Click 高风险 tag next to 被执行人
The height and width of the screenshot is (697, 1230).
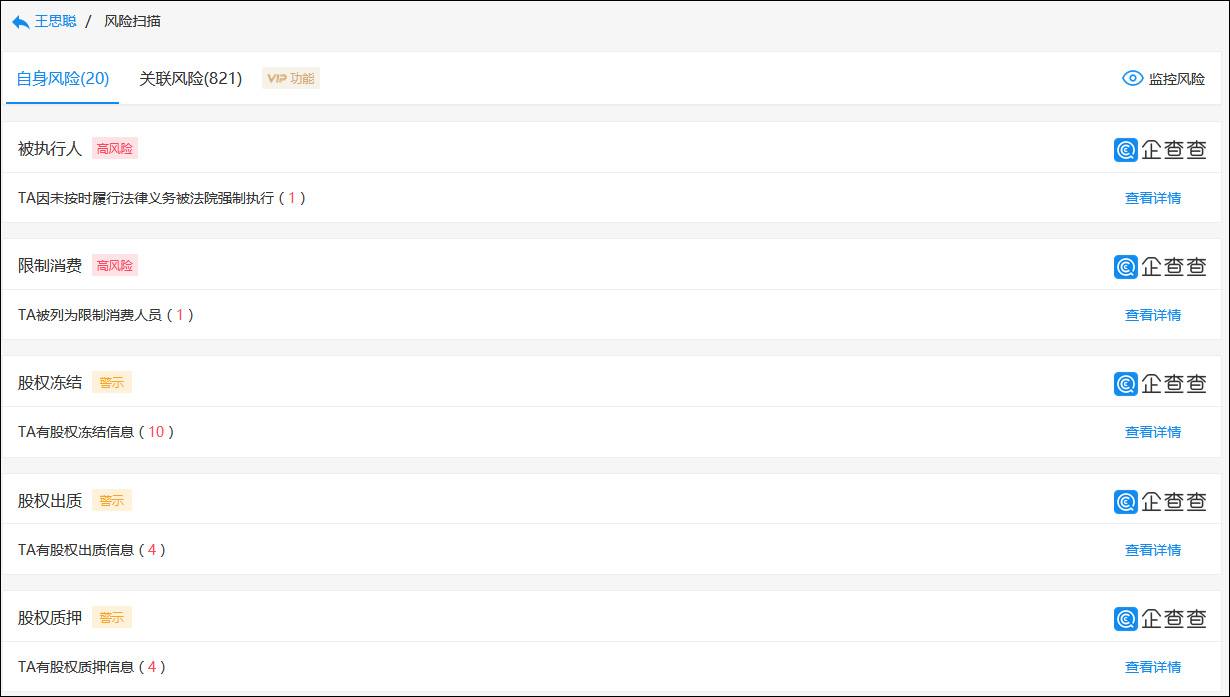click(115, 148)
